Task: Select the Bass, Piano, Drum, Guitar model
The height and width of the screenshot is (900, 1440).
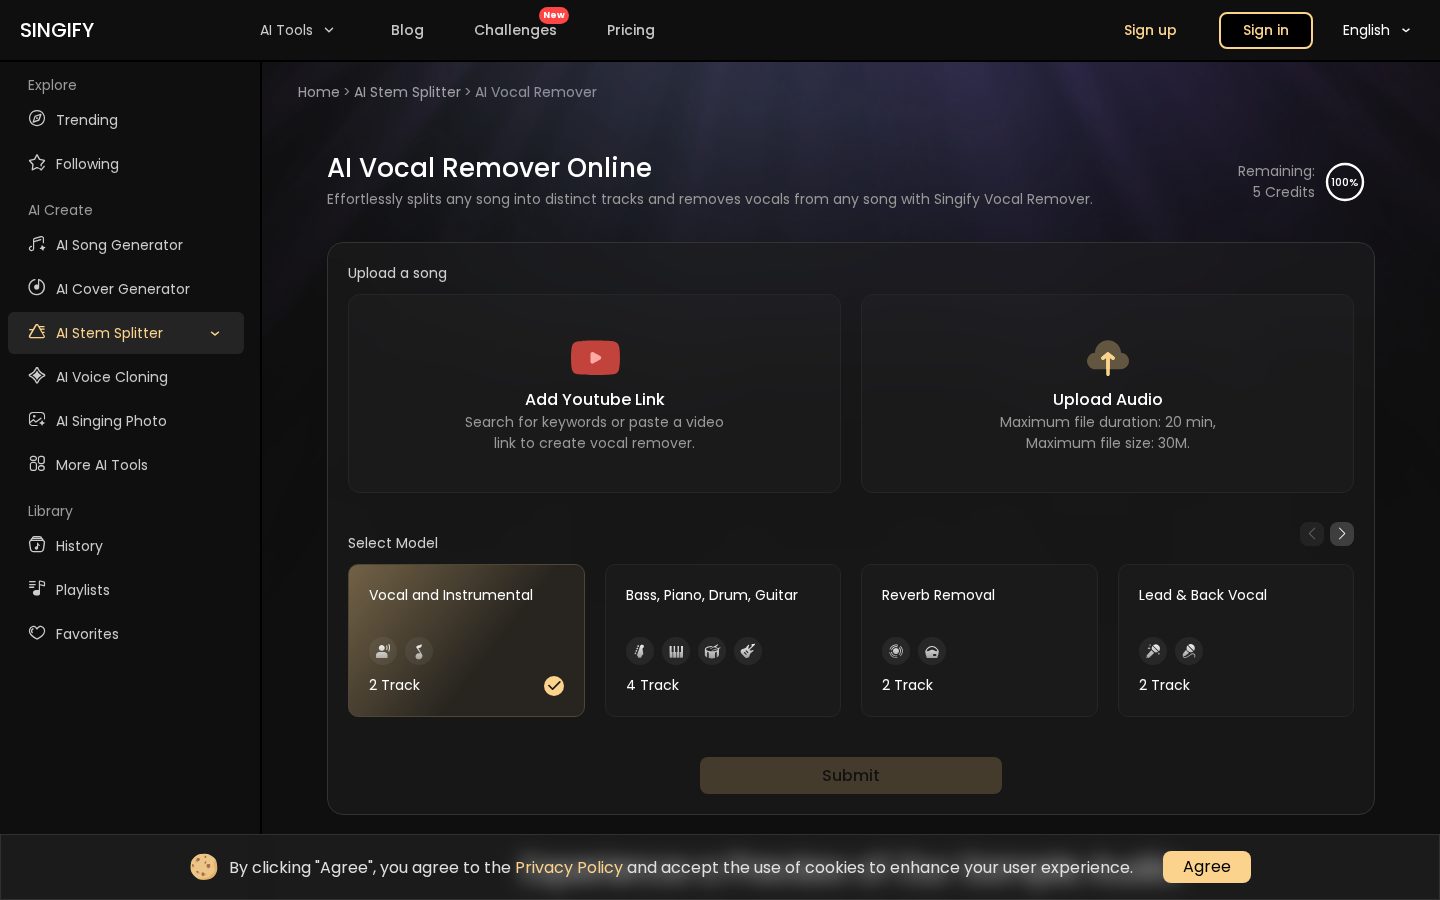Action: [723, 640]
